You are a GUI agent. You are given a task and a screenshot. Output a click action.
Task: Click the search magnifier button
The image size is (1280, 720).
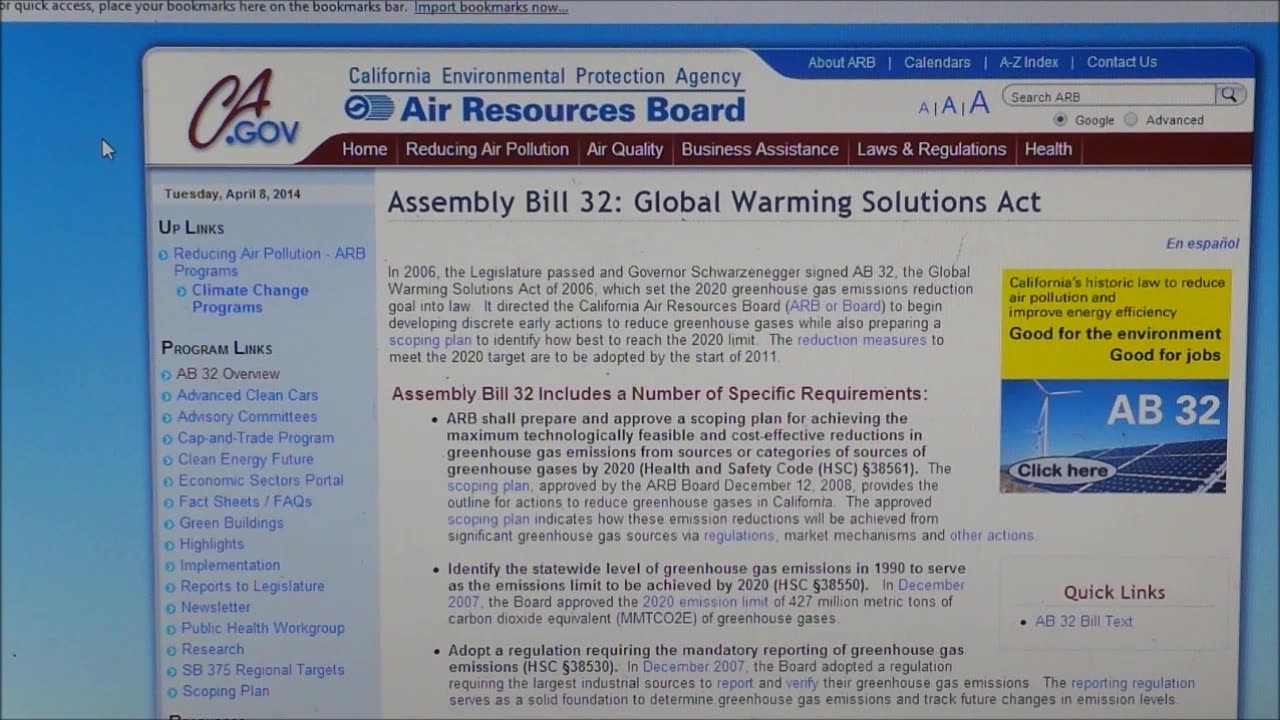click(x=1229, y=95)
